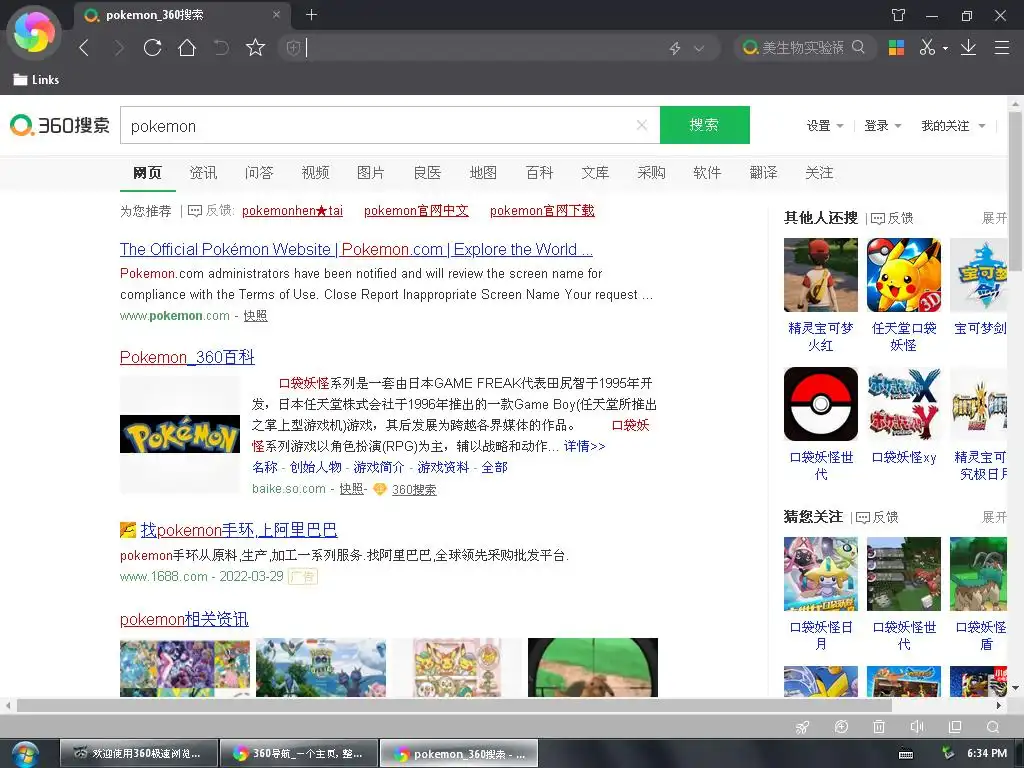Open The Official Pokémon Website result
Screen dimensions: 1024x768
click(356, 249)
